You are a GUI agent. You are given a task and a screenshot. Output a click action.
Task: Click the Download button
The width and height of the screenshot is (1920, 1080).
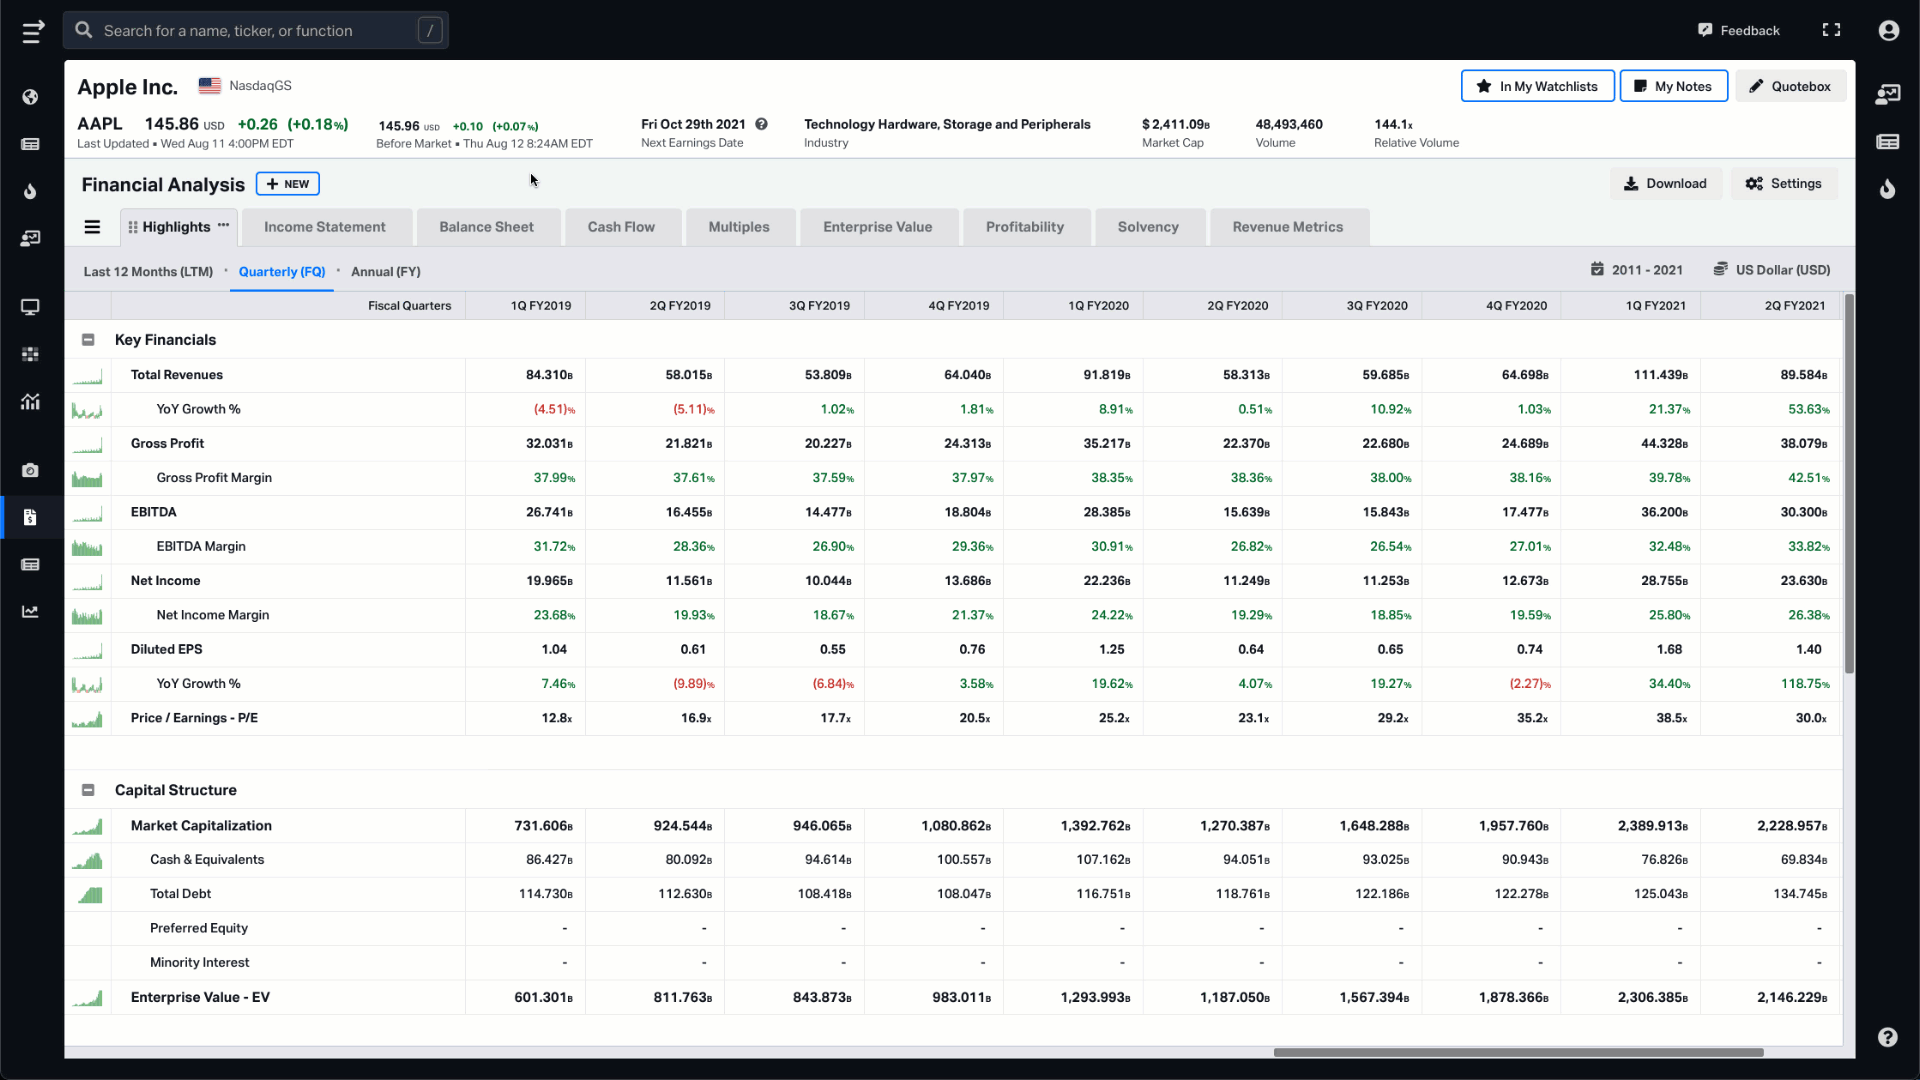click(1665, 184)
